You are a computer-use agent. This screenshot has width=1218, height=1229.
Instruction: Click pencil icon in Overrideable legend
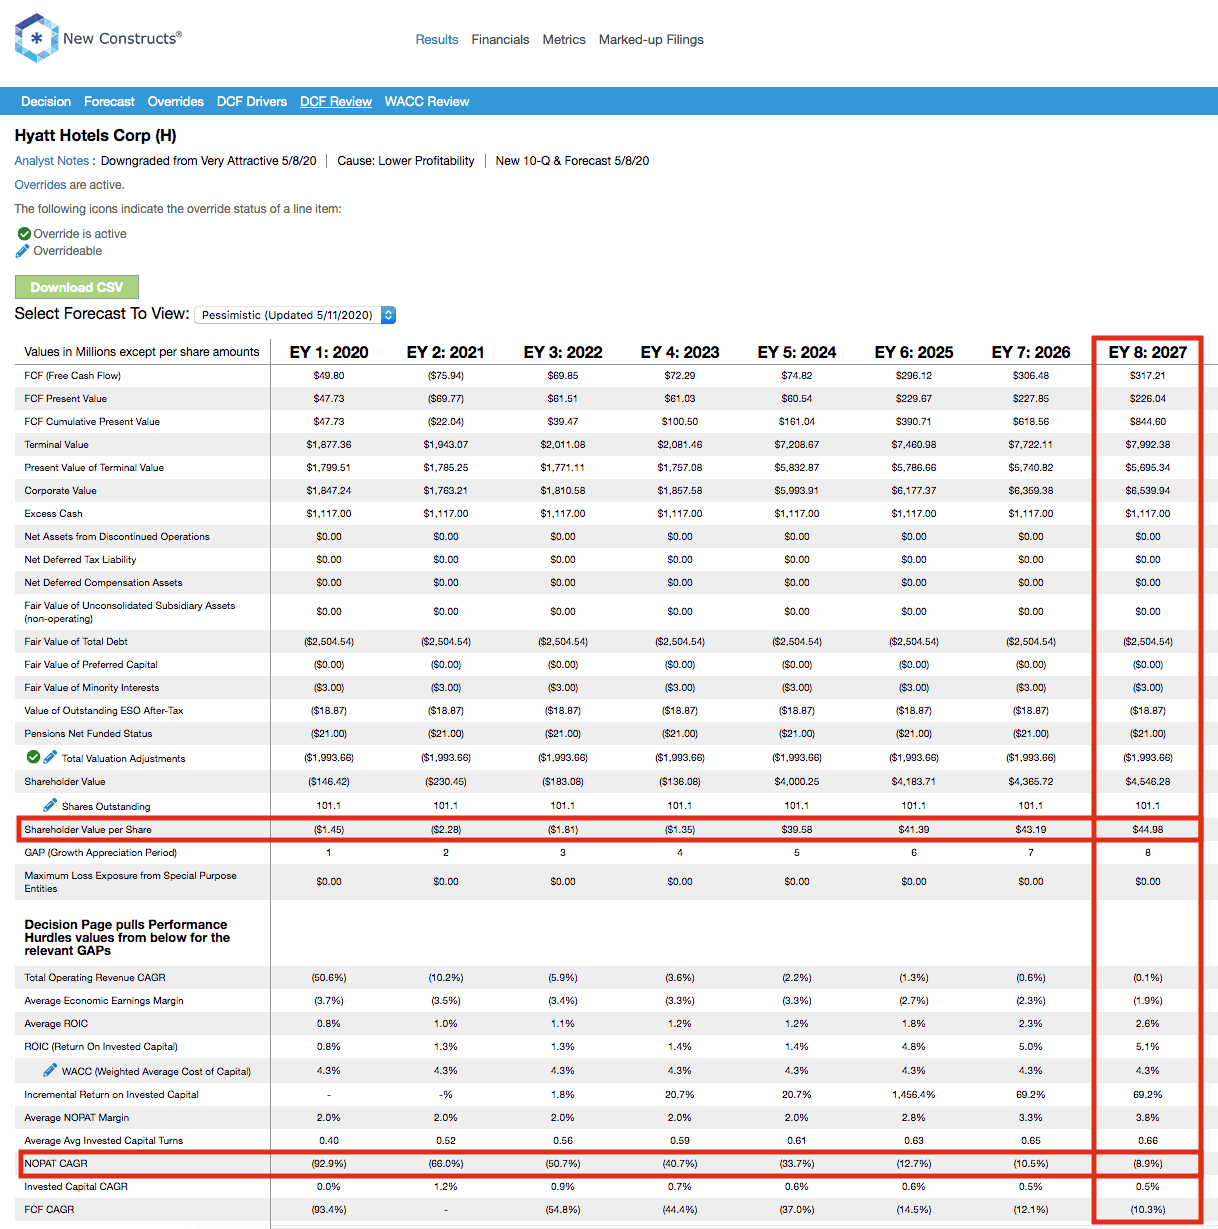(23, 251)
